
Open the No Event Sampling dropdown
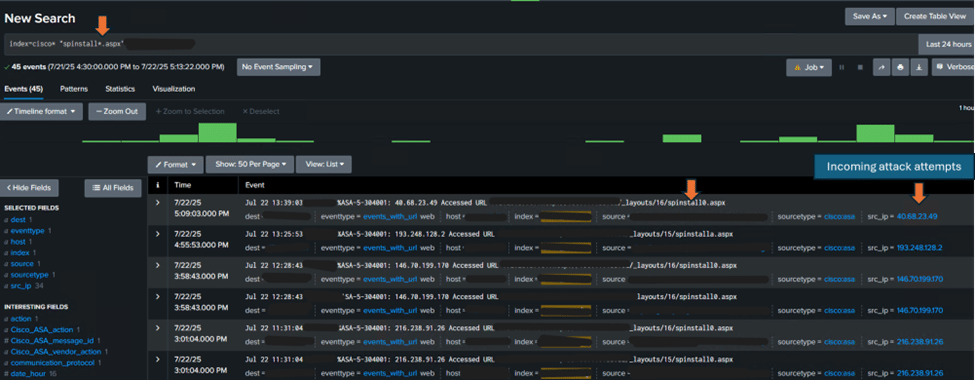coord(279,67)
